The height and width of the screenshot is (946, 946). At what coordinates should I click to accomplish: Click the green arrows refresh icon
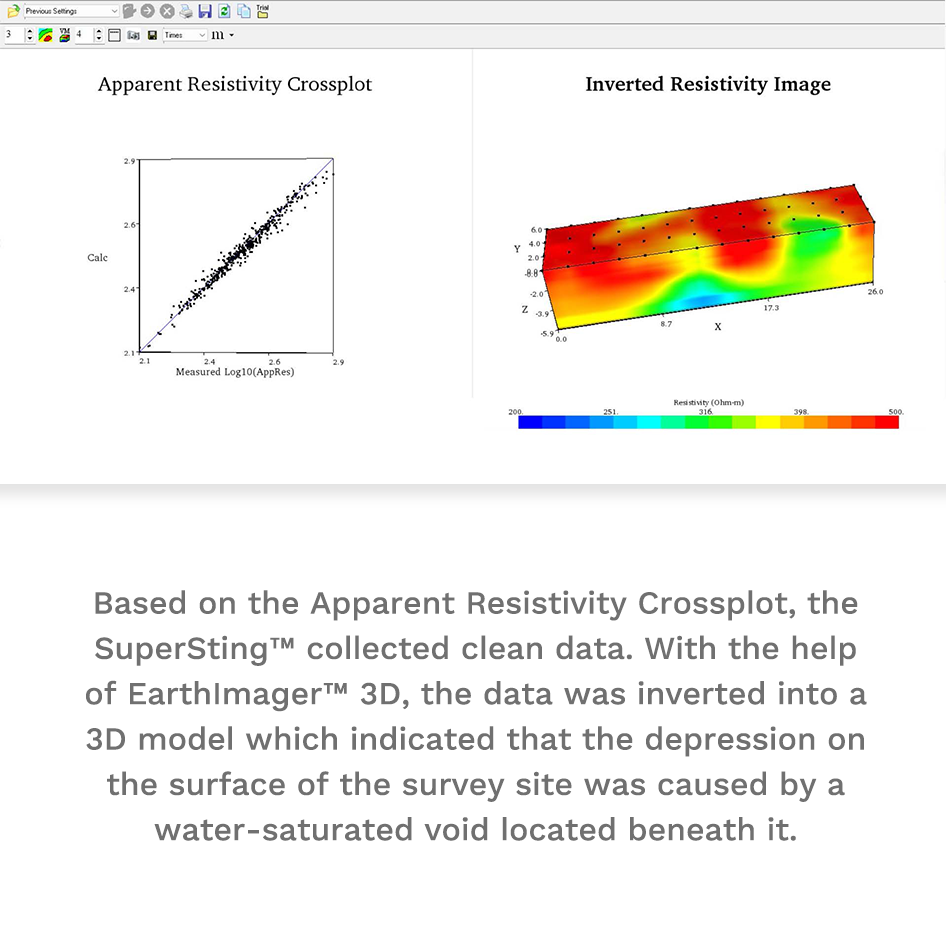point(224,11)
